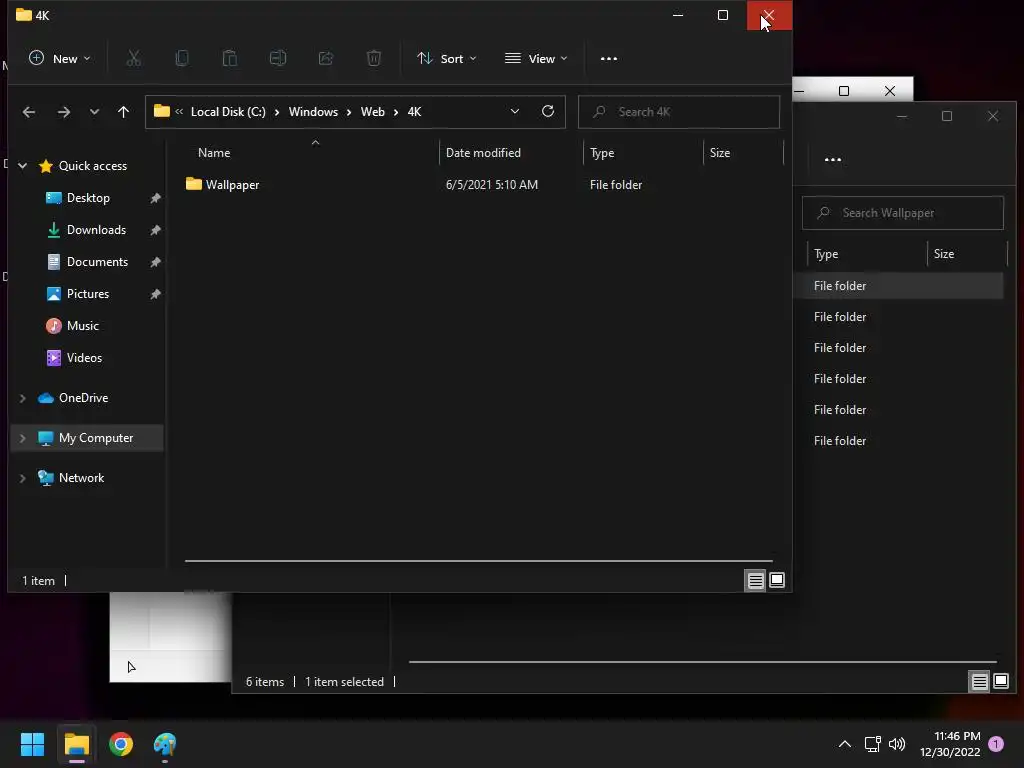Open the View dropdown menu
This screenshot has width=1024, height=768.
pyautogui.click(x=536, y=59)
